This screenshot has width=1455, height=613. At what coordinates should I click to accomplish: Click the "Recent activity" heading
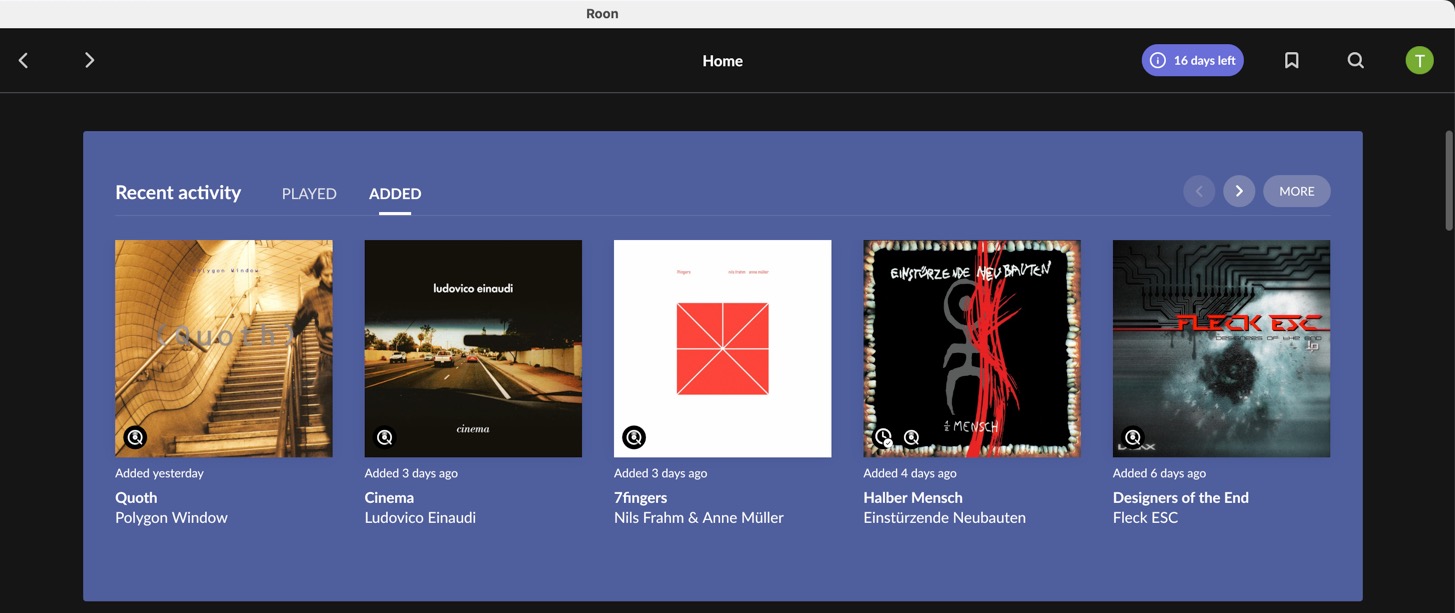tap(178, 192)
